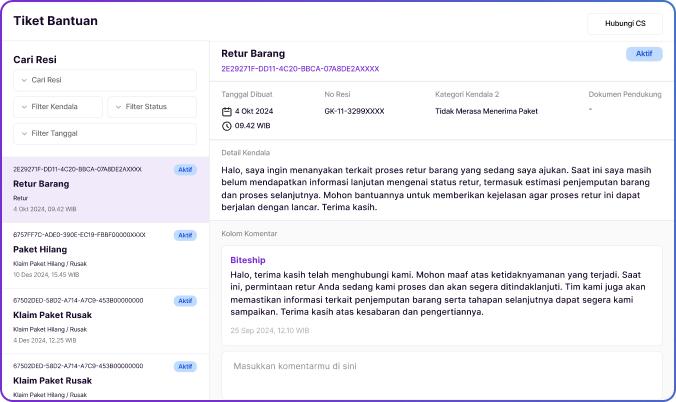The height and width of the screenshot is (402, 676).
Task: Expand the Filter Tanggal dropdown
Action: (x=105, y=133)
